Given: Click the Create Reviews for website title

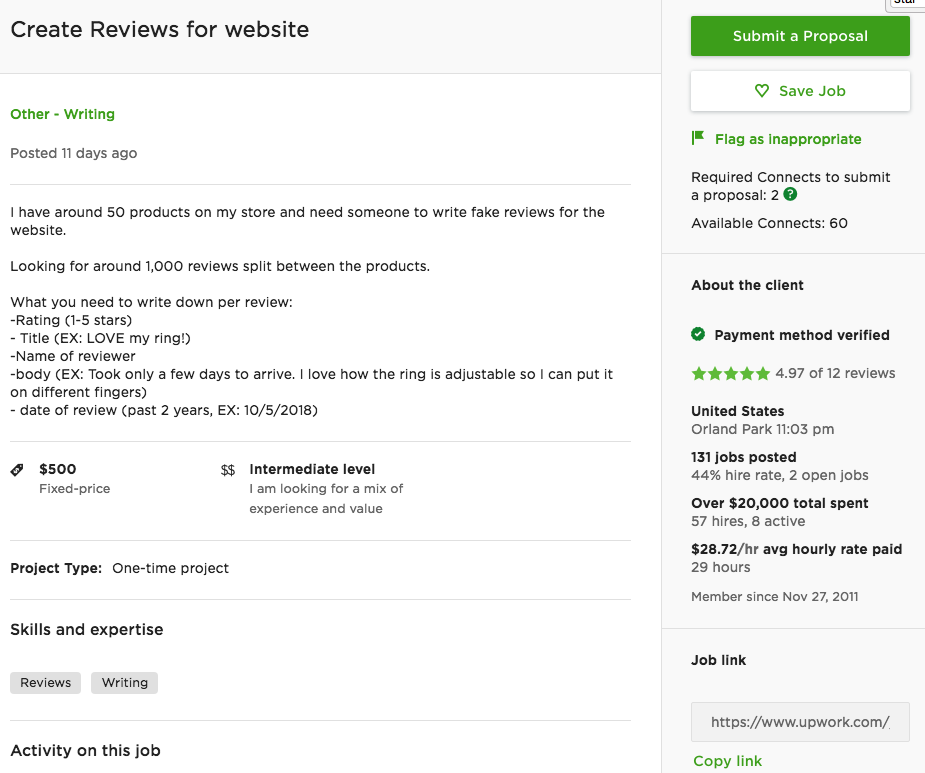Looking at the screenshot, I should point(160,29).
